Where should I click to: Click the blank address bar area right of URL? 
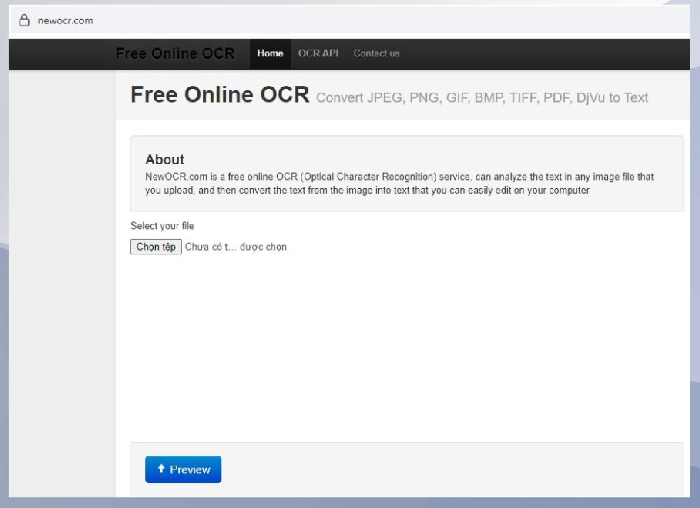[x=400, y=21]
